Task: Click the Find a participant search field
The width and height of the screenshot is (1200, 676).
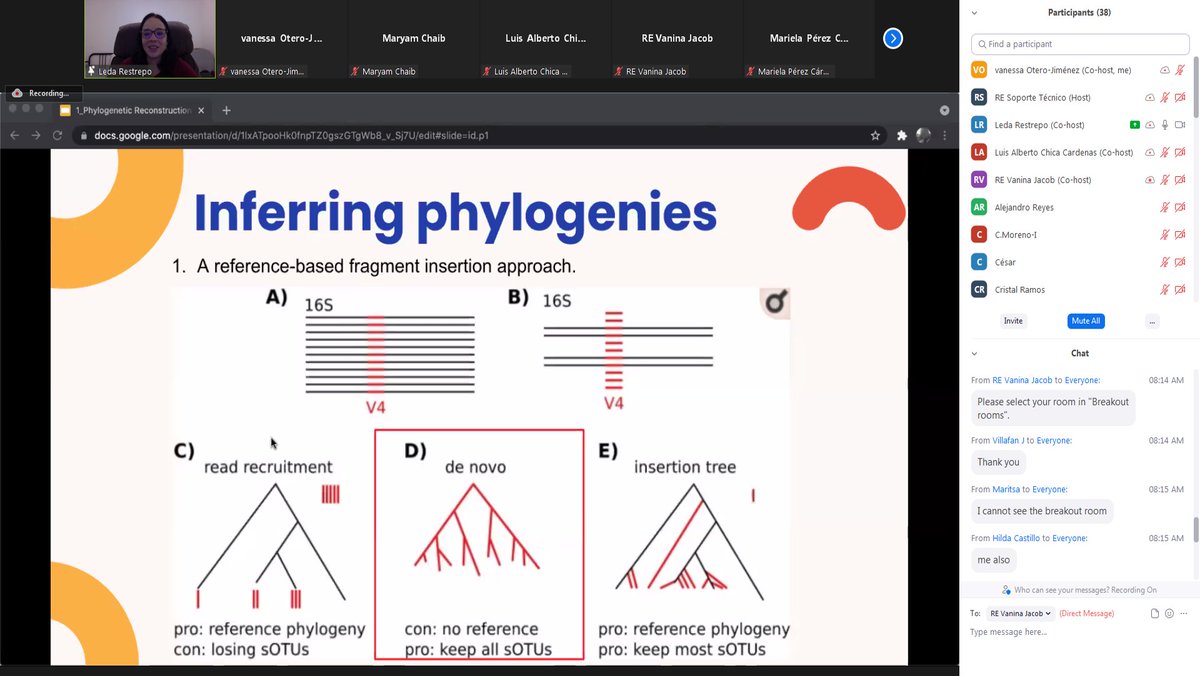Action: [x=1079, y=44]
